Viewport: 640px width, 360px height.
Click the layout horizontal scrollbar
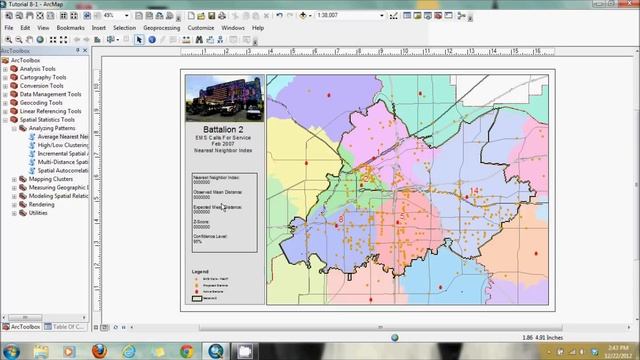click(x=380, y=327)
